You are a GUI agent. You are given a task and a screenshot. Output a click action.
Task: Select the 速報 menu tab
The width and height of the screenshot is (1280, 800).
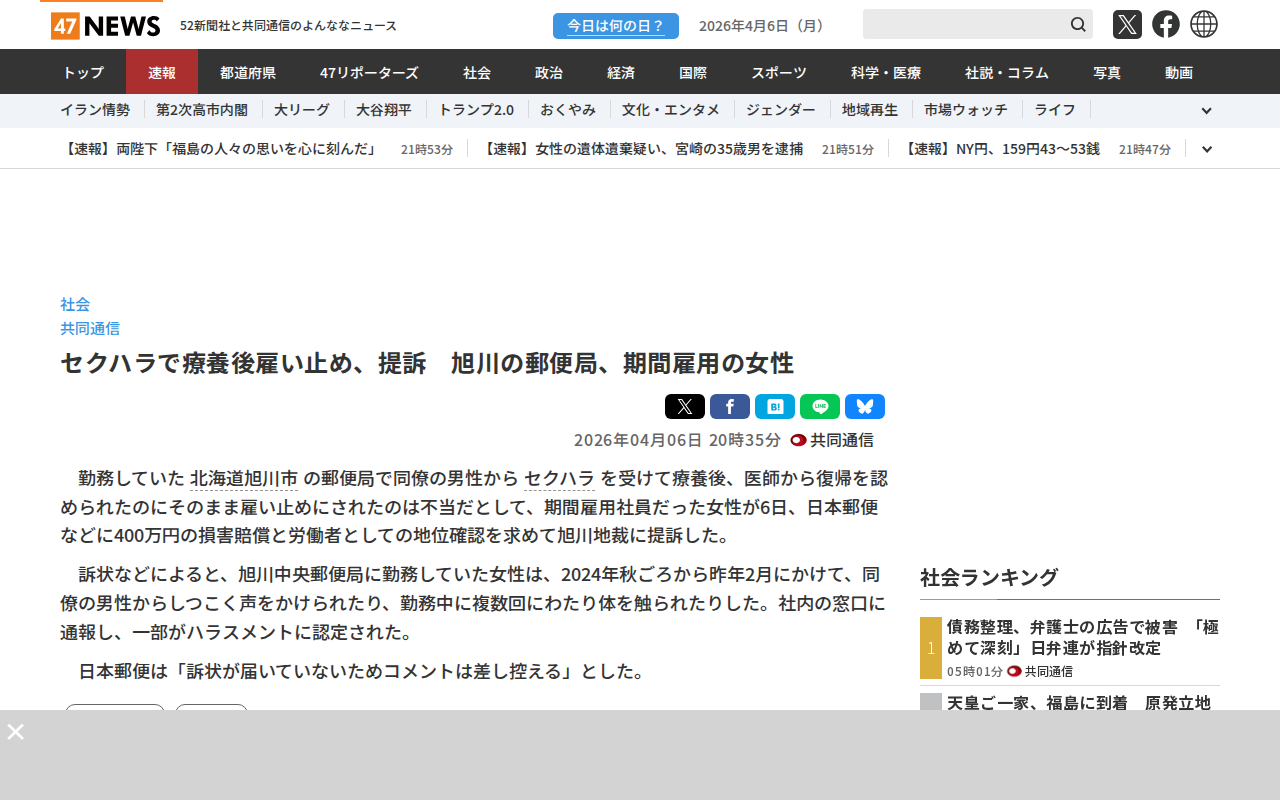162,72
